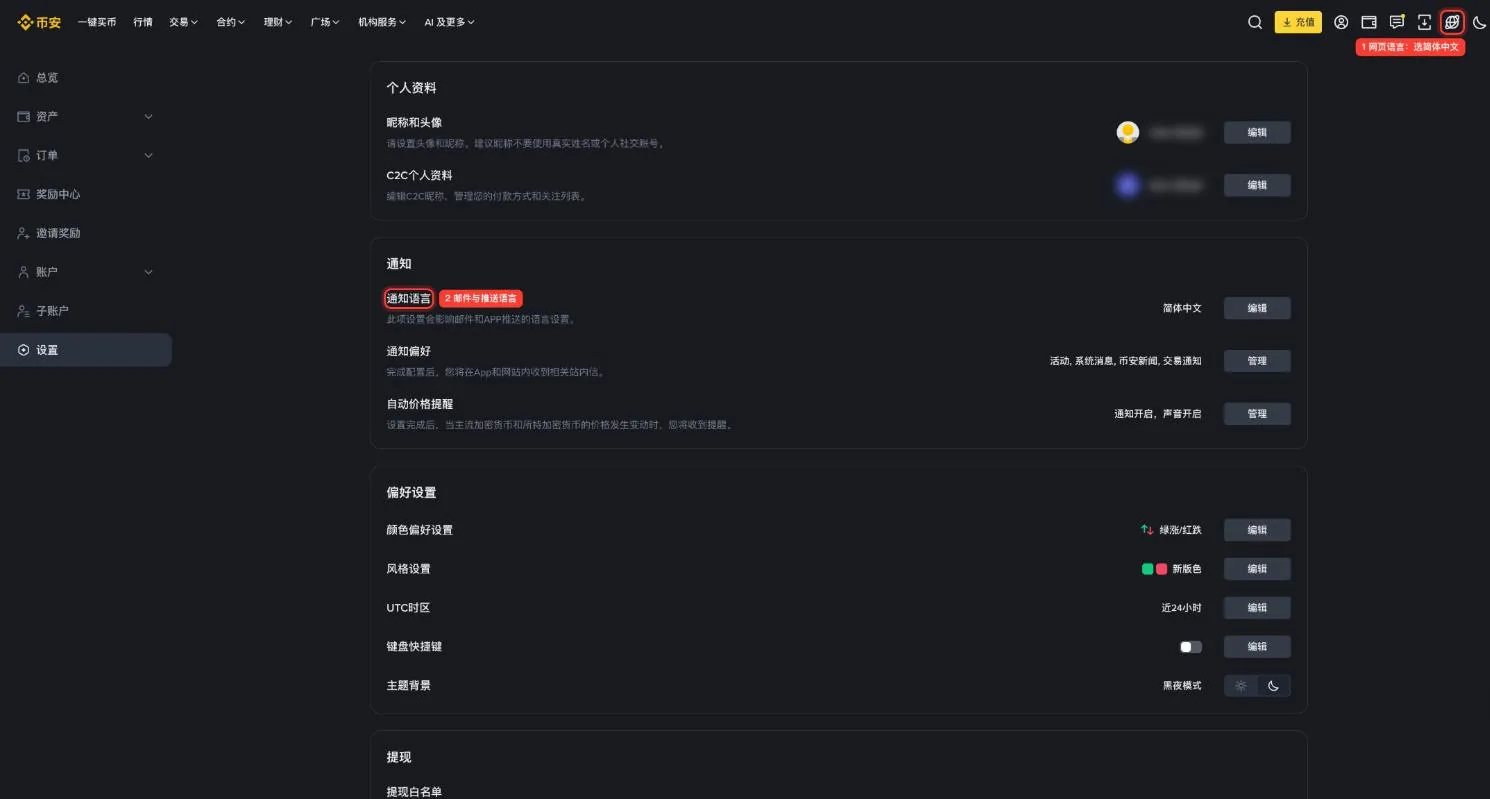This screenshot has height=799, width=1490.
Task: Open the 合约 dropdown menu
Action: 231,22
